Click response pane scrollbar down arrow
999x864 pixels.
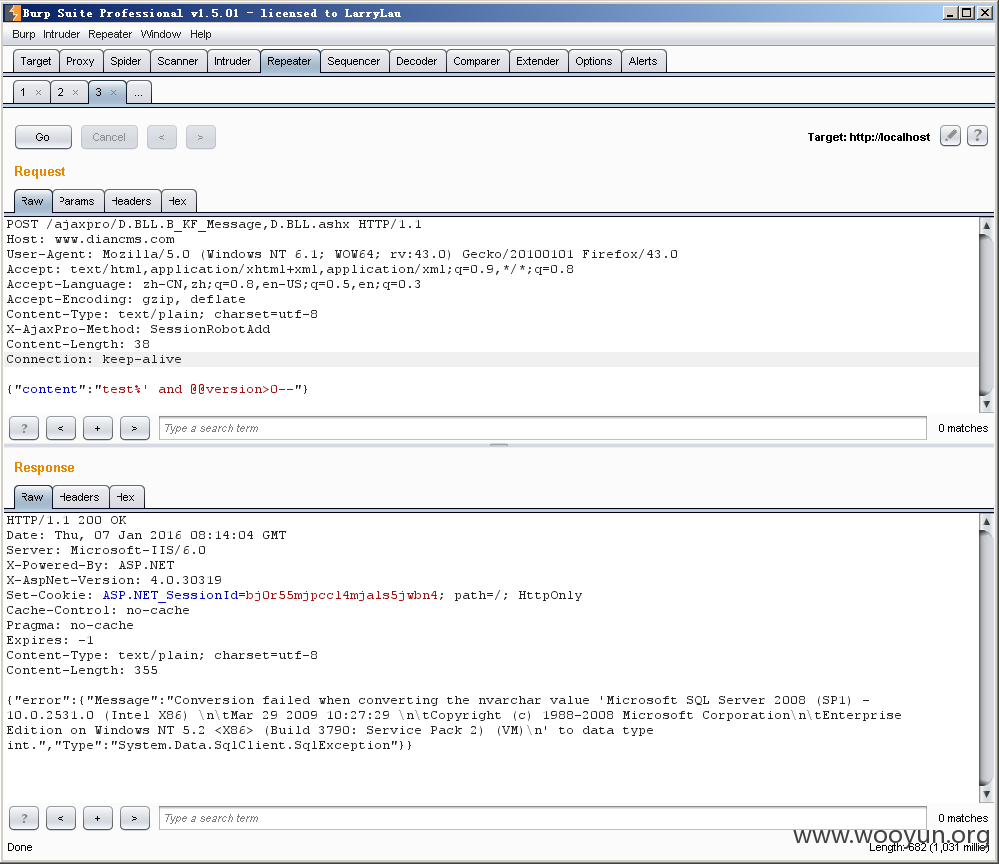986,795
